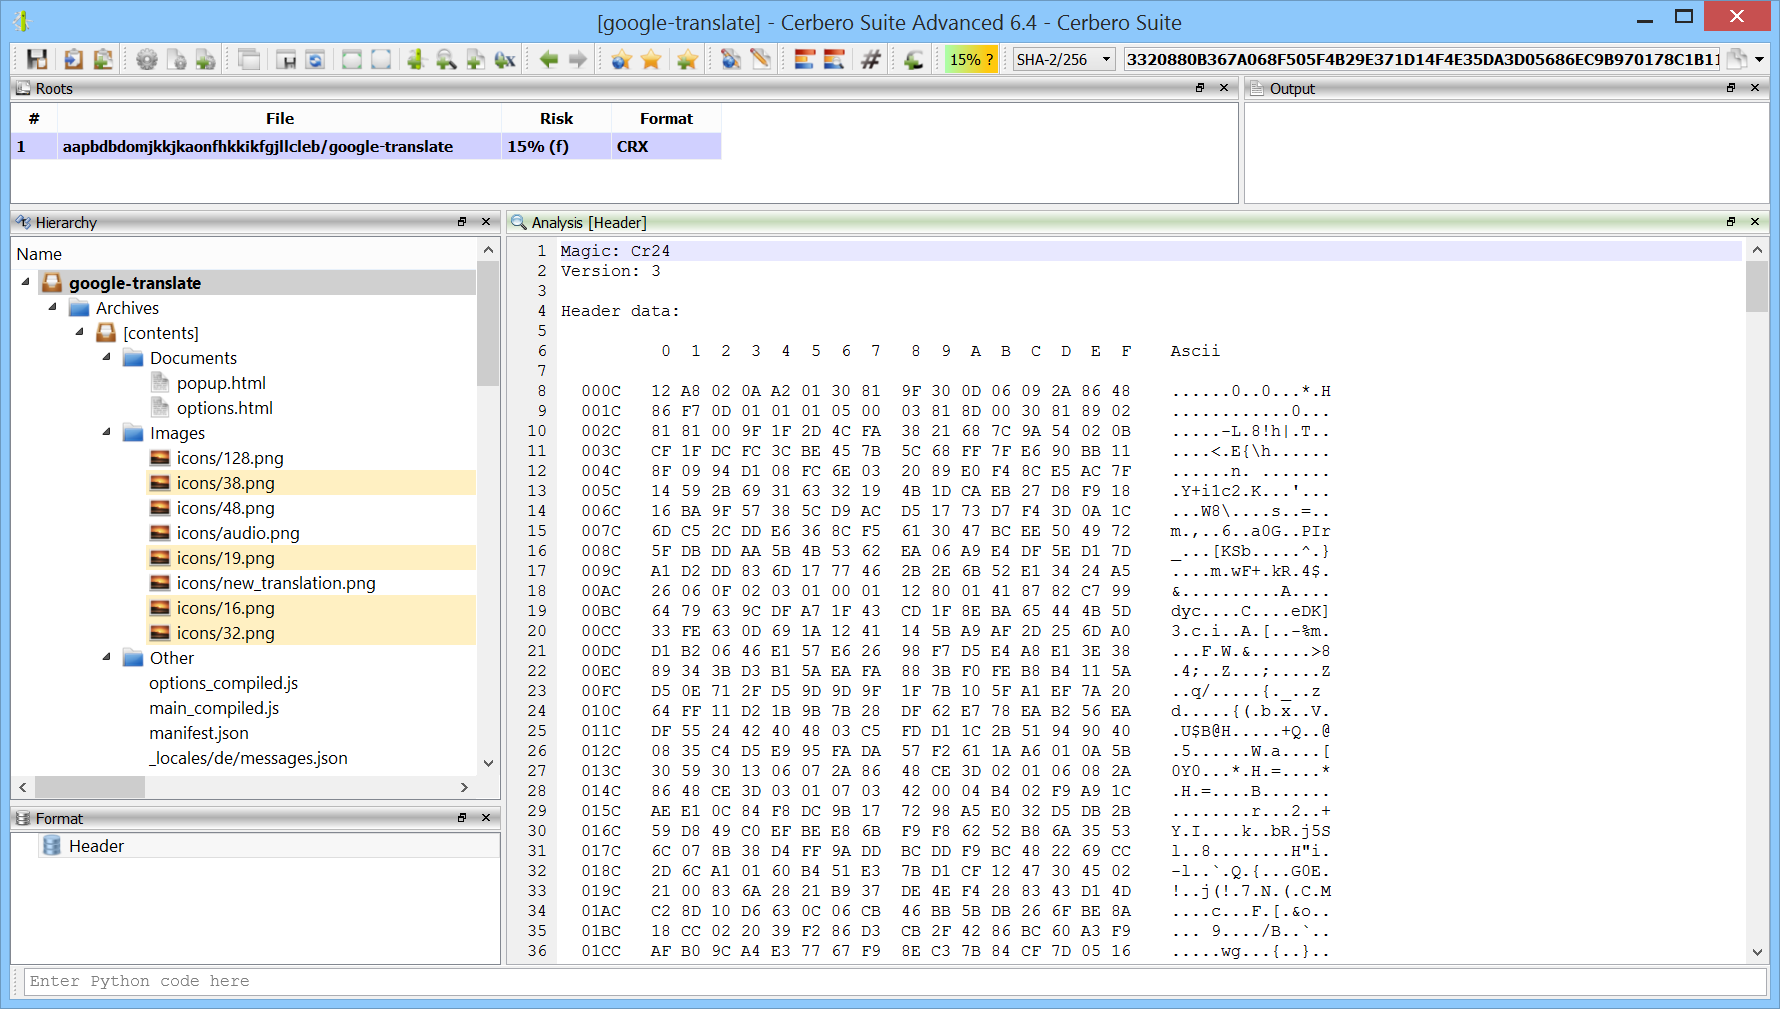This screenshot has width=1780, height=1009.
Task: Click the Risk column header
Action: point(556,118)
